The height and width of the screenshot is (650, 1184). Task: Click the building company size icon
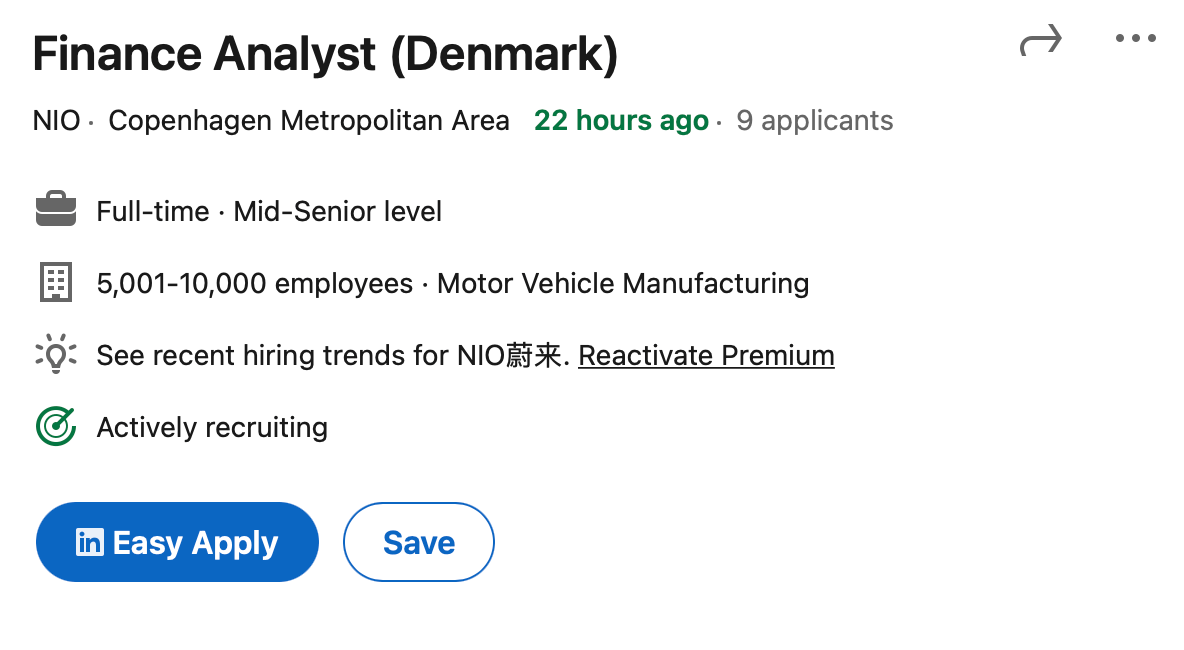point(56,282)
